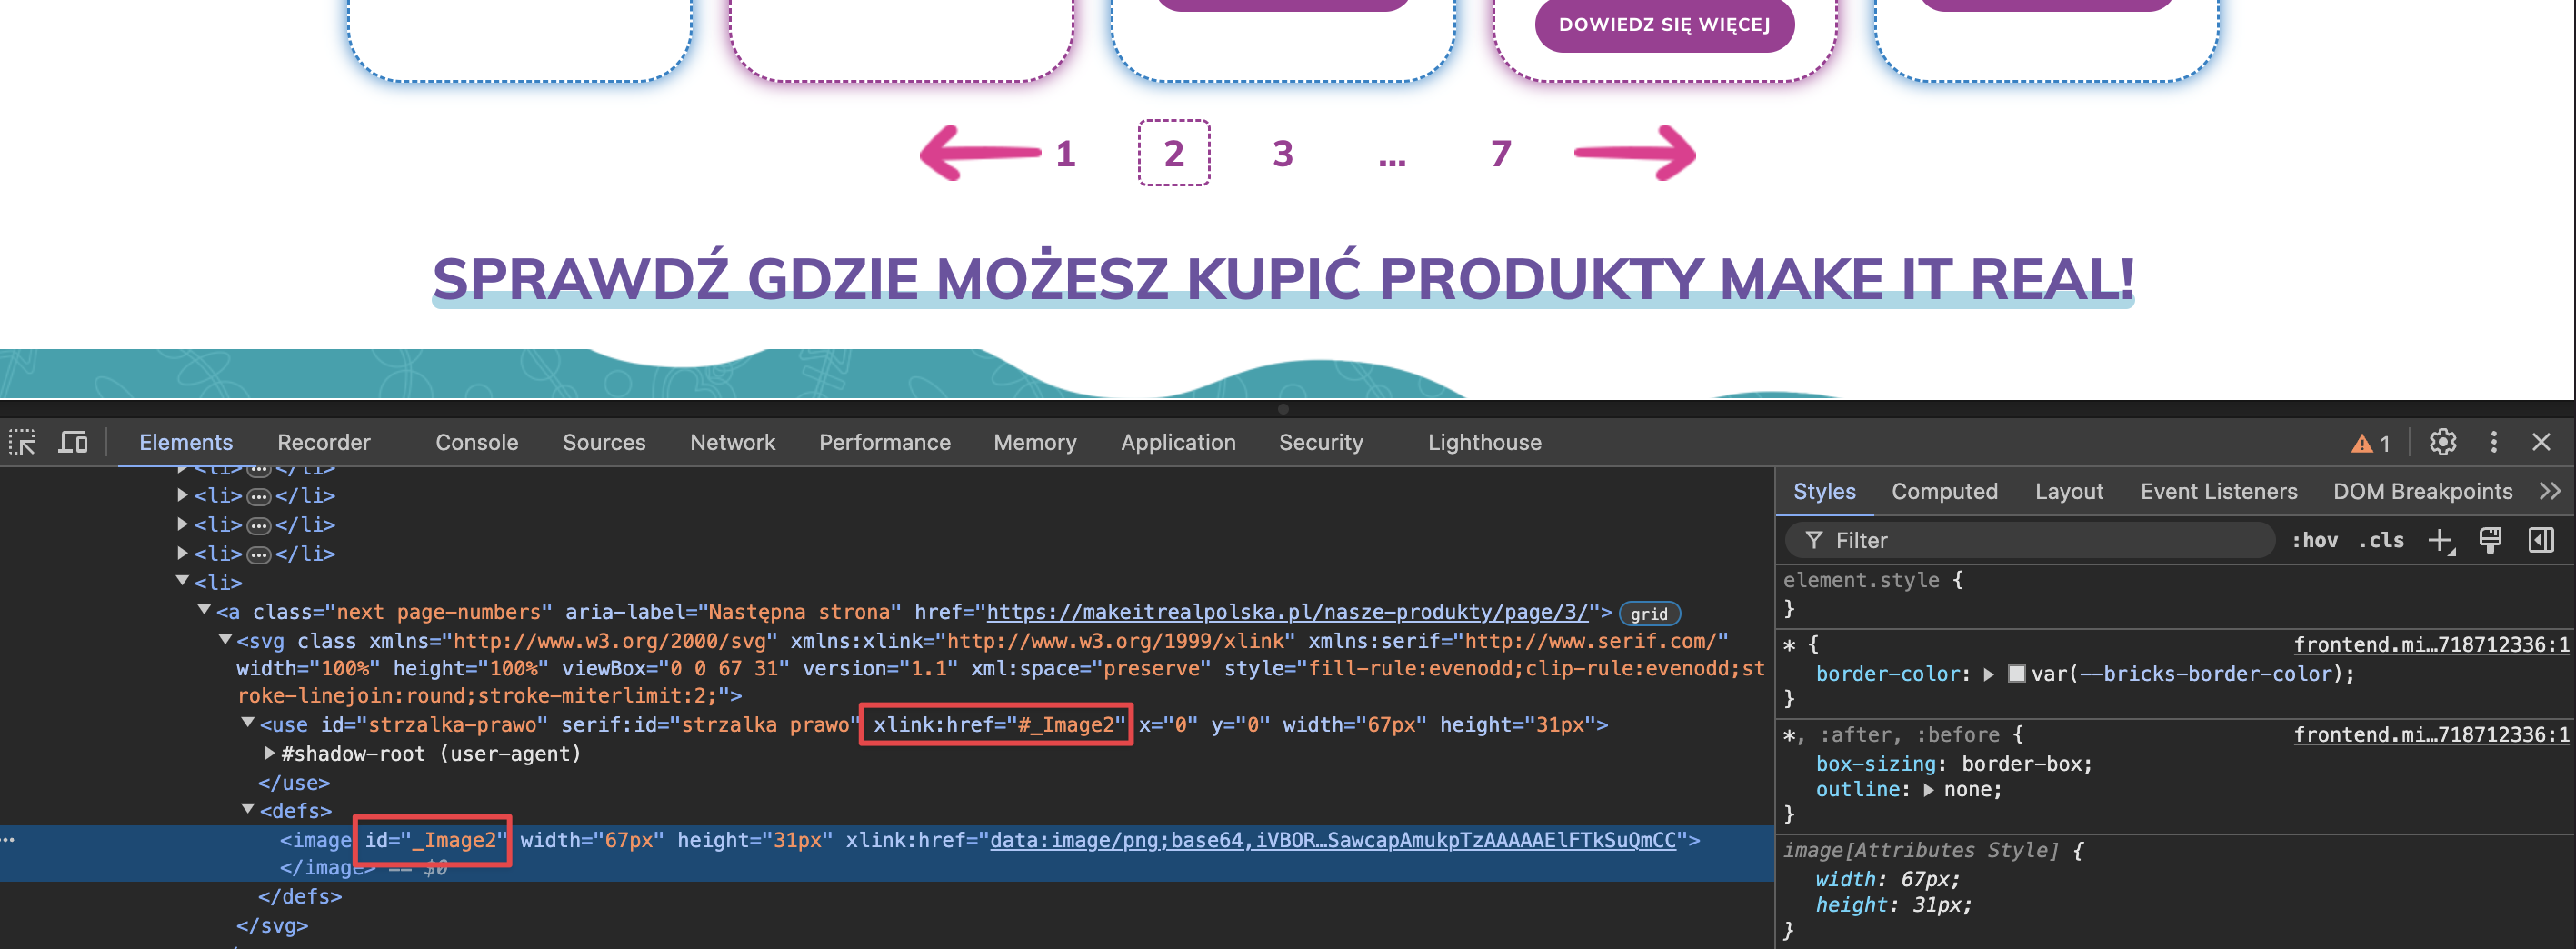The image size is (2576, 949).
Task: Expand outline property value triangle
Action: (1928, 790)
